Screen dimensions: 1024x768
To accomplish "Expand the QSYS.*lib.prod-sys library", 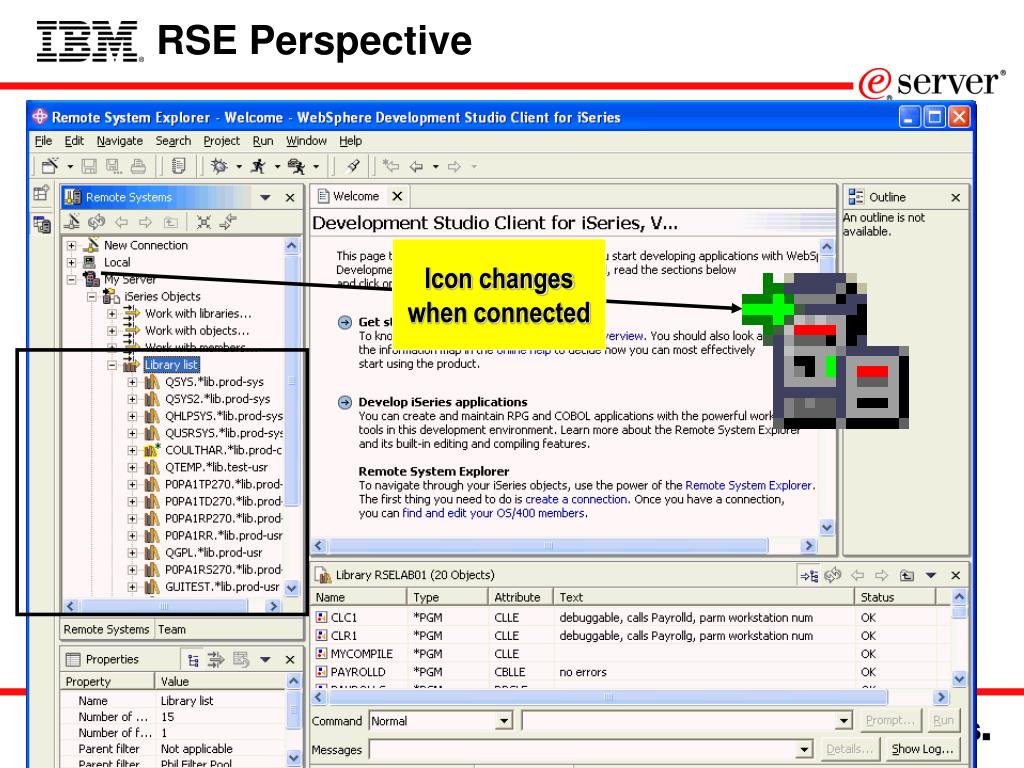I will 133,382.
